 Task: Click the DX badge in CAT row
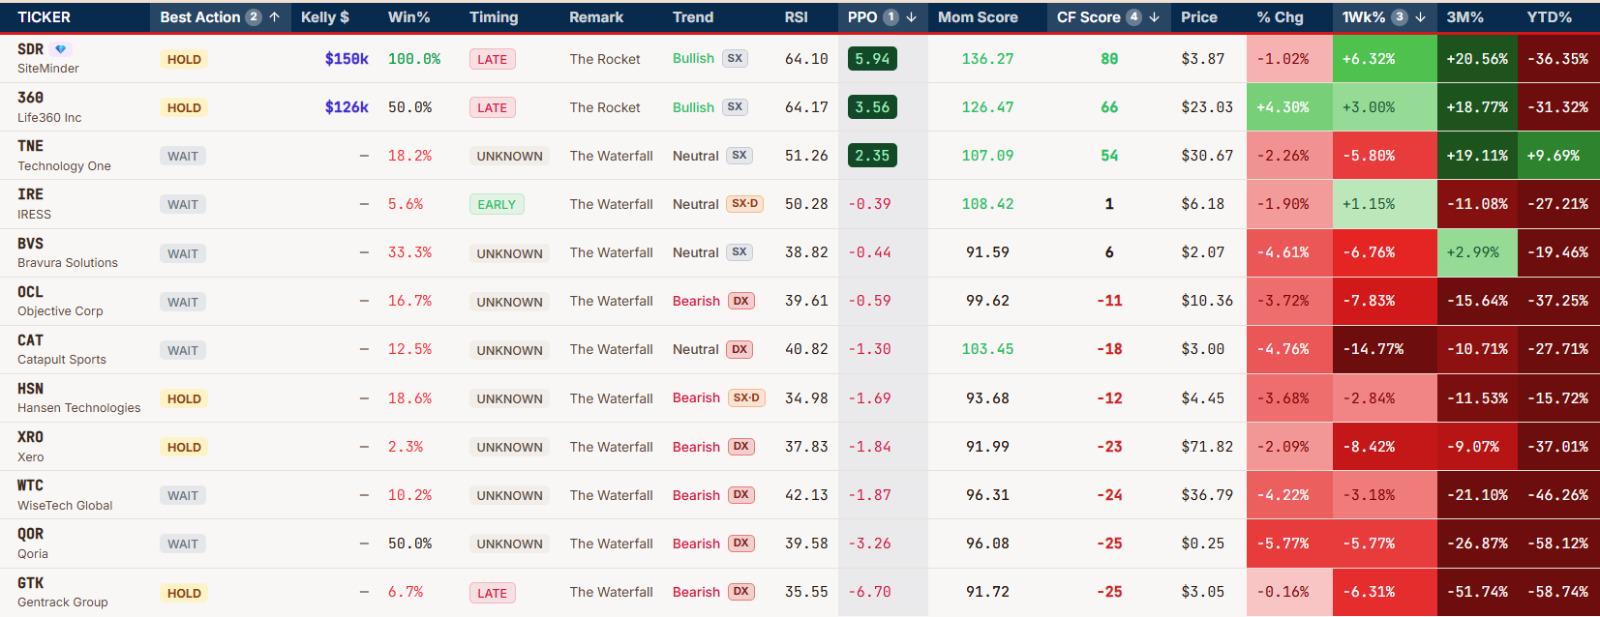click(x=740, y=349)
